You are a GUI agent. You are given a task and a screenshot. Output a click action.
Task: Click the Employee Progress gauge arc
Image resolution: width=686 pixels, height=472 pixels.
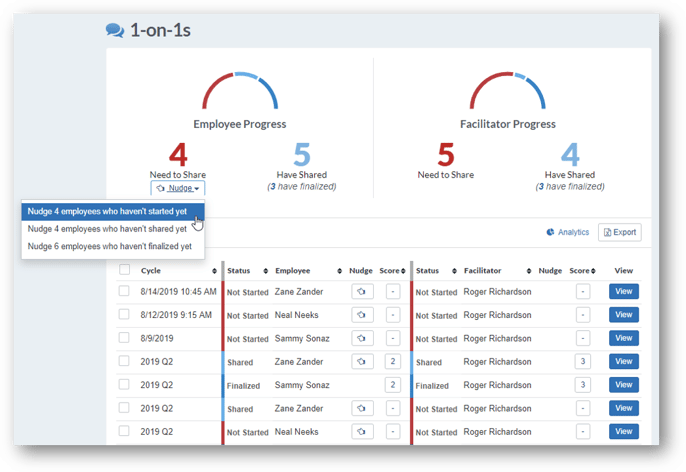coord(240,90)
